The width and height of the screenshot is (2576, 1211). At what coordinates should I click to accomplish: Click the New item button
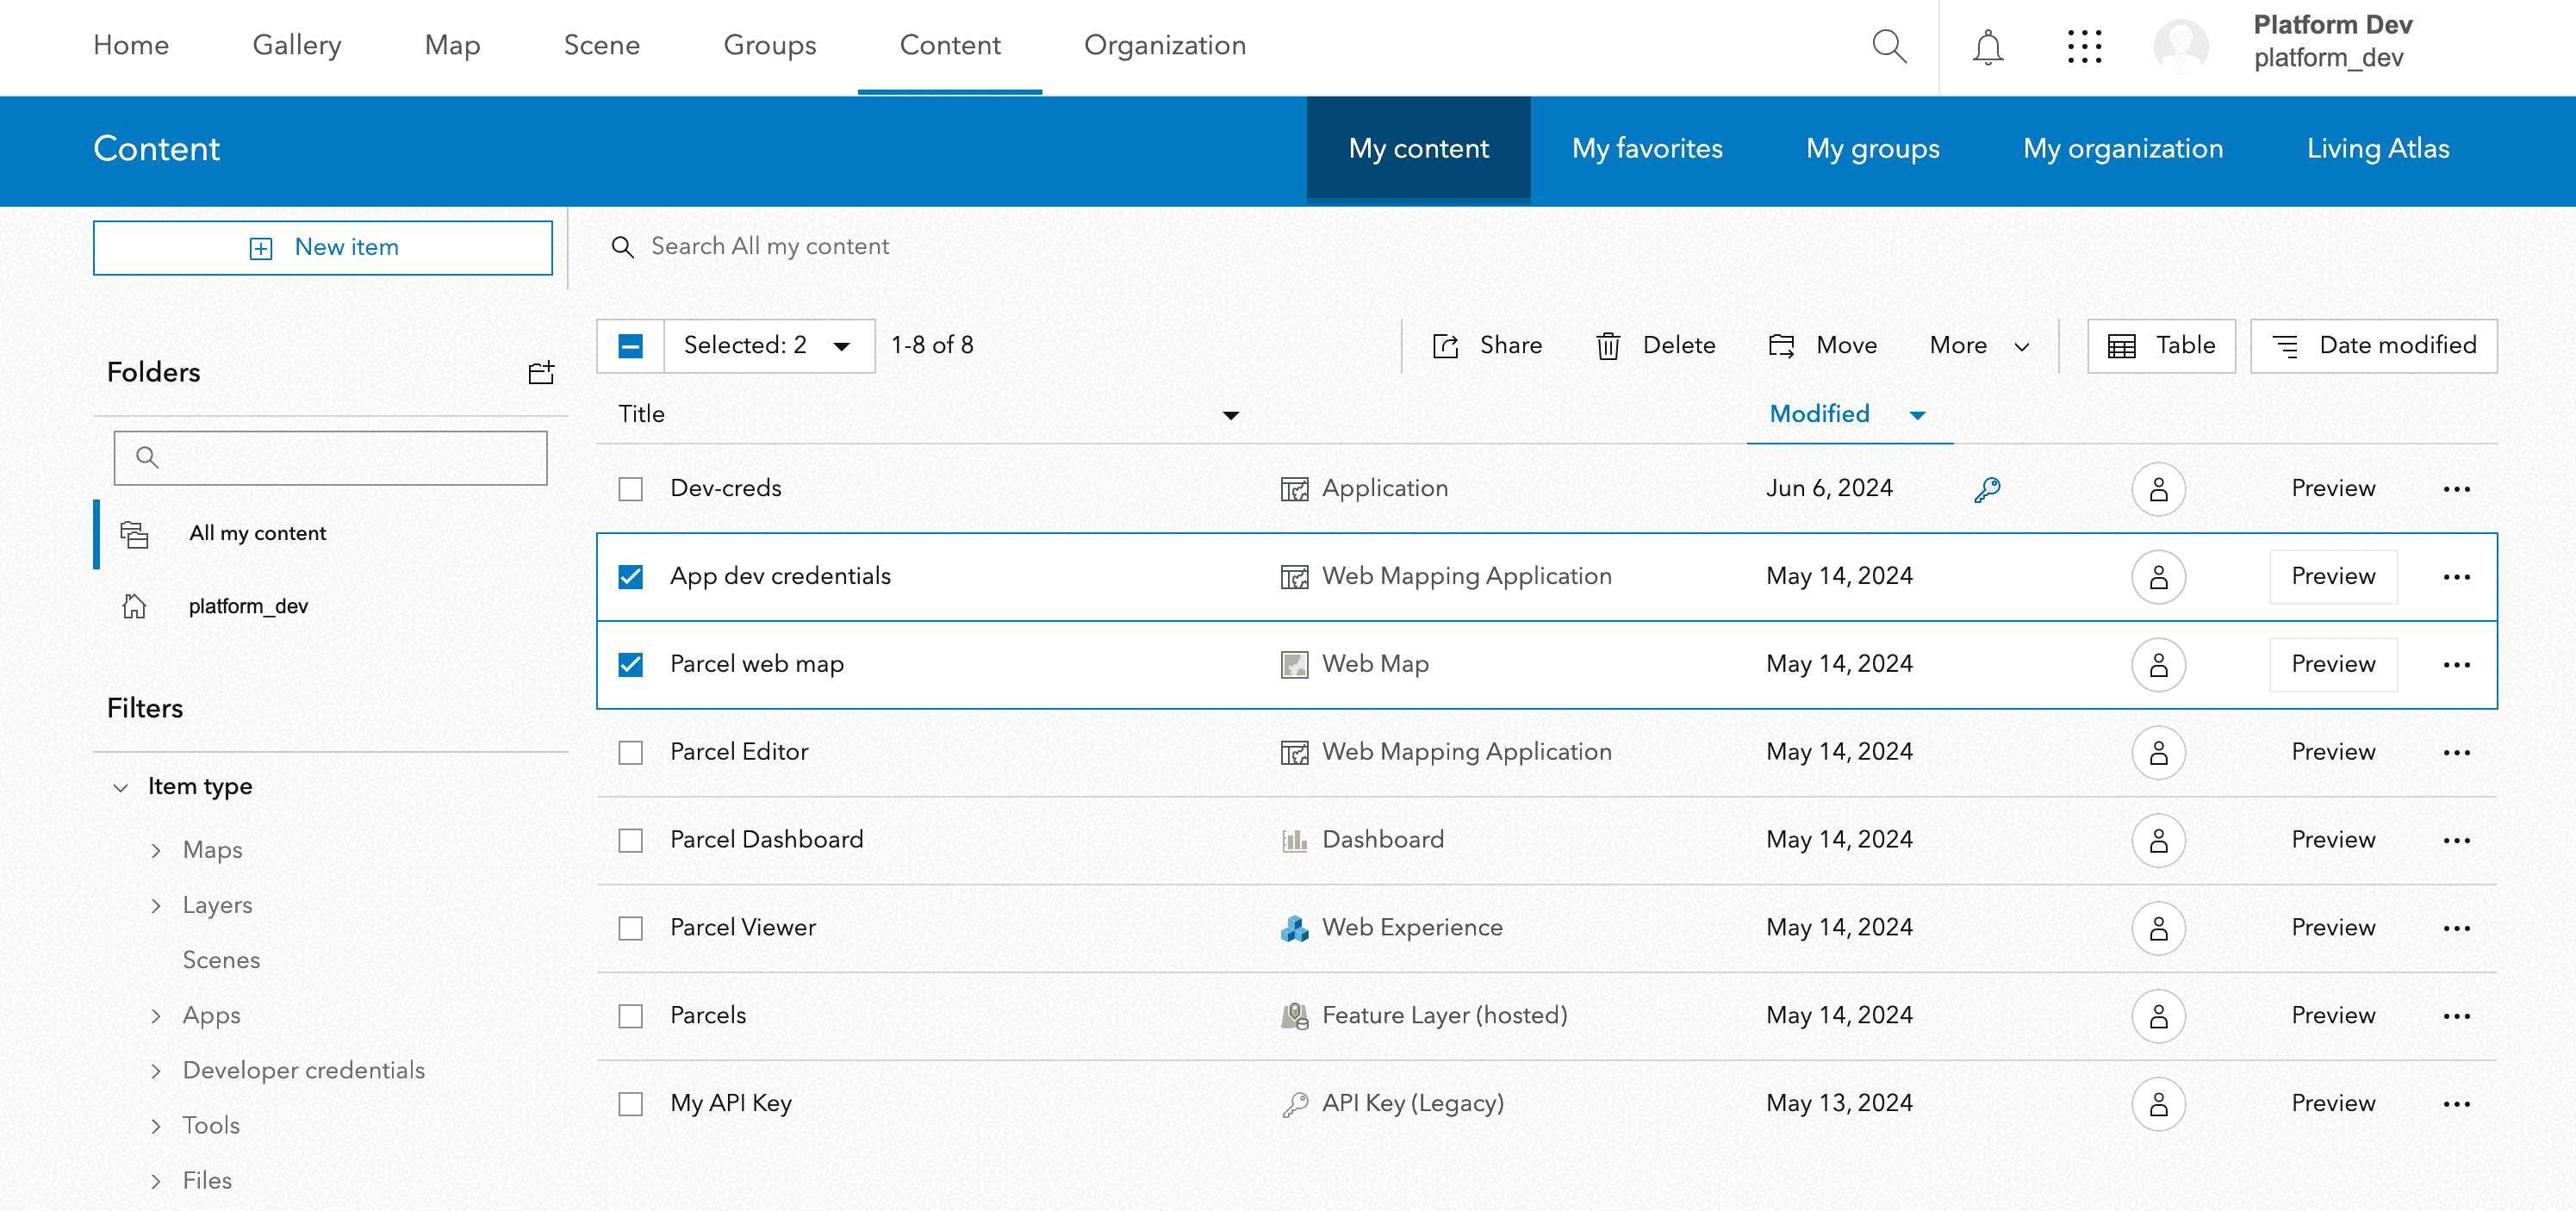[322, 247]
